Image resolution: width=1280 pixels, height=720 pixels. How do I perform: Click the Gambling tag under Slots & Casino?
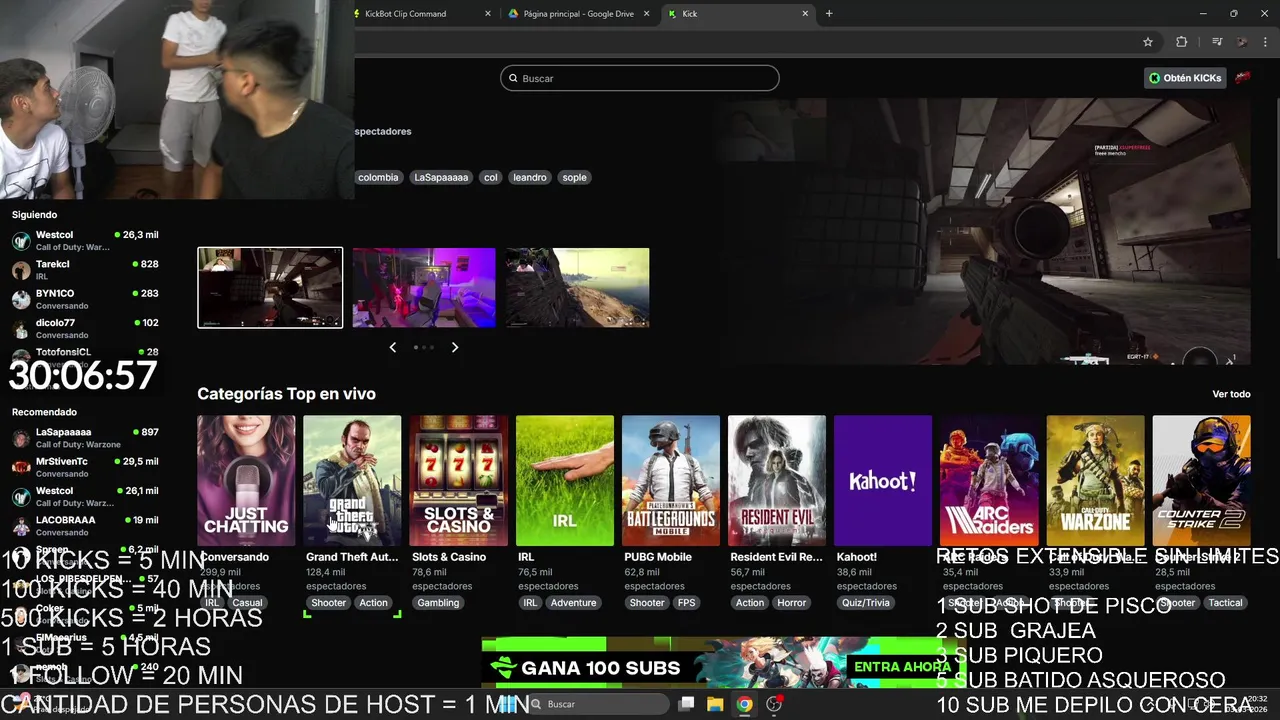[x=438, y=603]
